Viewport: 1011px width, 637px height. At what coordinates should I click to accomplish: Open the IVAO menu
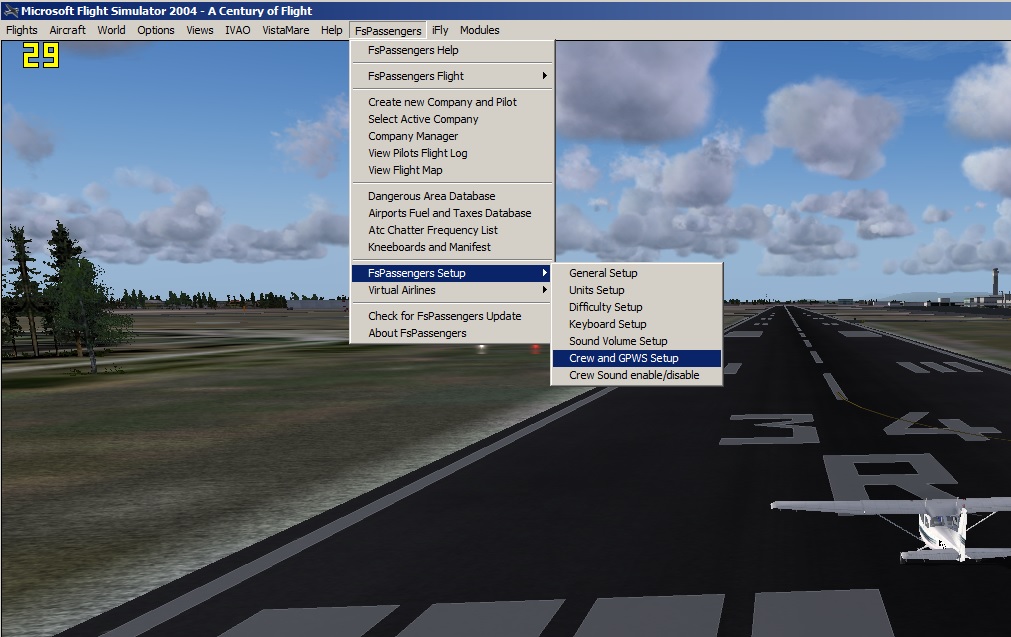(237, 30)
